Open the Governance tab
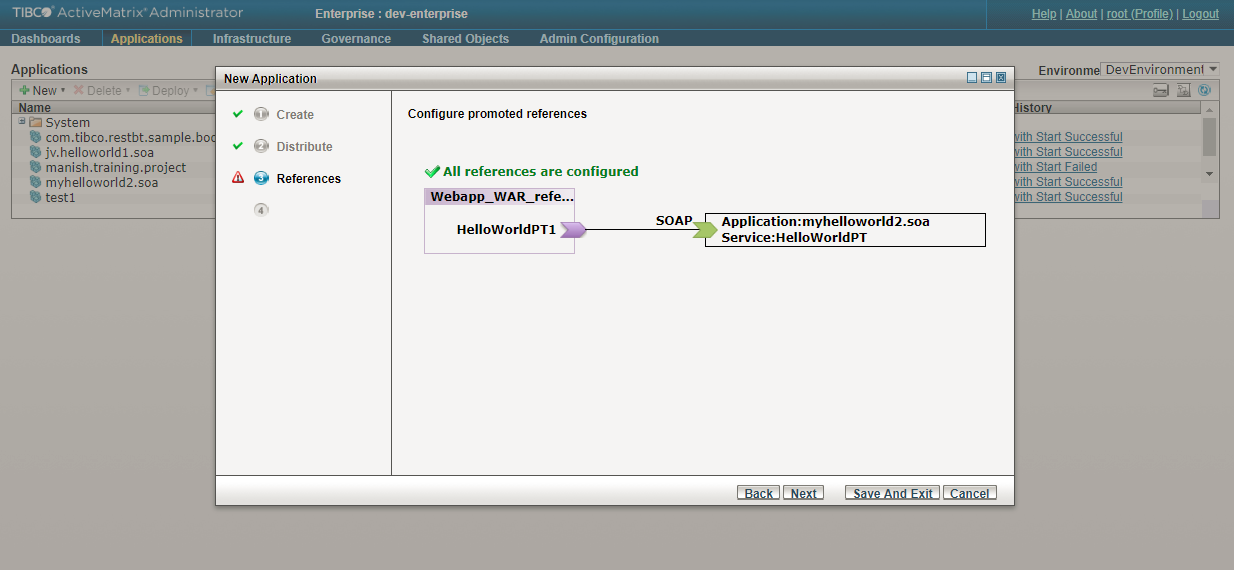This screenshot has width=1234, height=570. point(356,39)
